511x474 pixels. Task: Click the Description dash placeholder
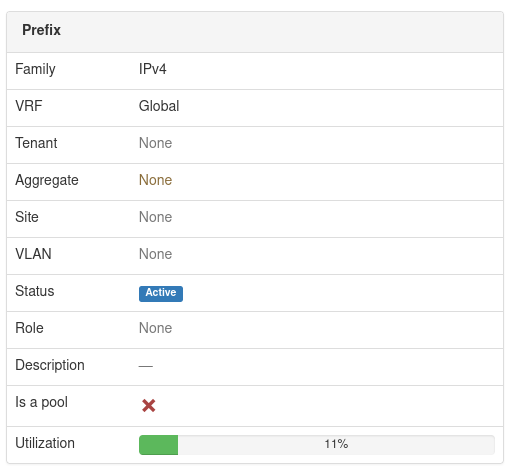[x=146, y=366]
